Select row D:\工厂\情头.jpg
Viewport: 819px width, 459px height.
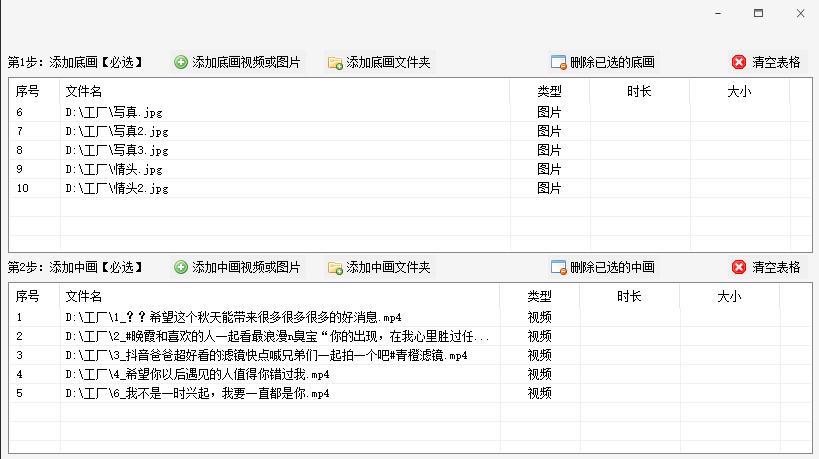410,169
